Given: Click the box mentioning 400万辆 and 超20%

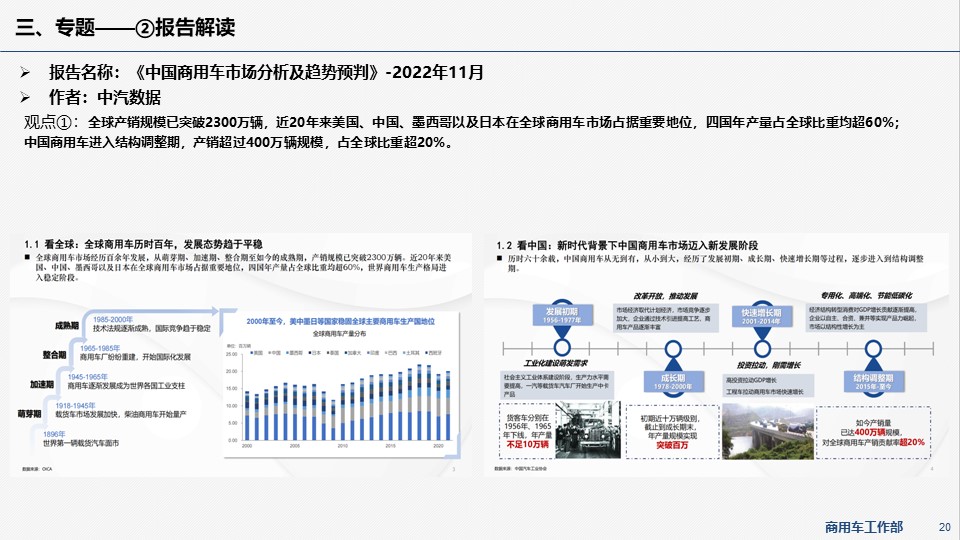Looking at the screenshot, I should pyautogui.click(x=874, y=432).
